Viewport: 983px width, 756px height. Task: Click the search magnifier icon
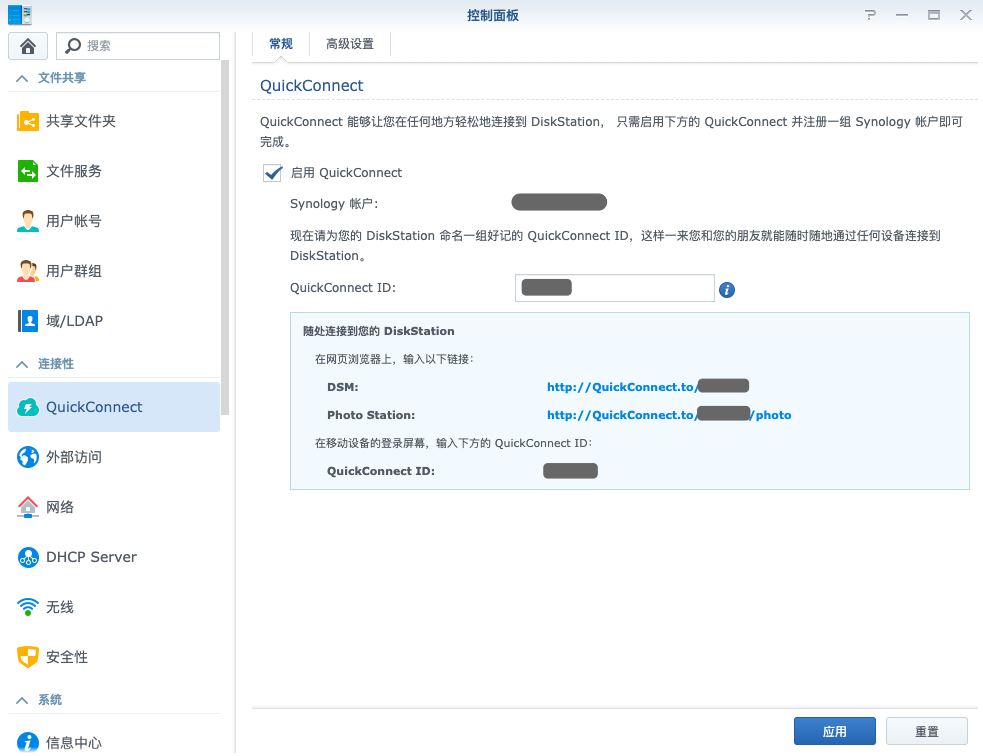pos(73,45)
